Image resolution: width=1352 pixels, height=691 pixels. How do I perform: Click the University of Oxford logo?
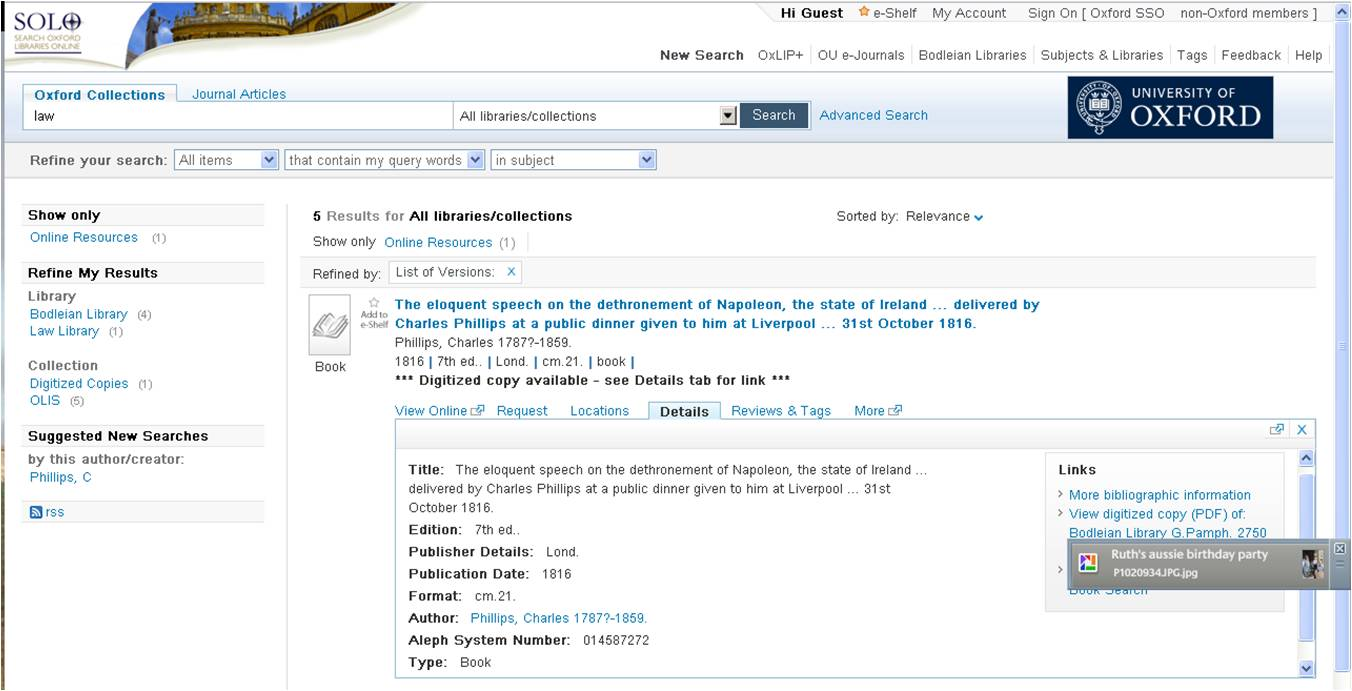pos(1170,108)
